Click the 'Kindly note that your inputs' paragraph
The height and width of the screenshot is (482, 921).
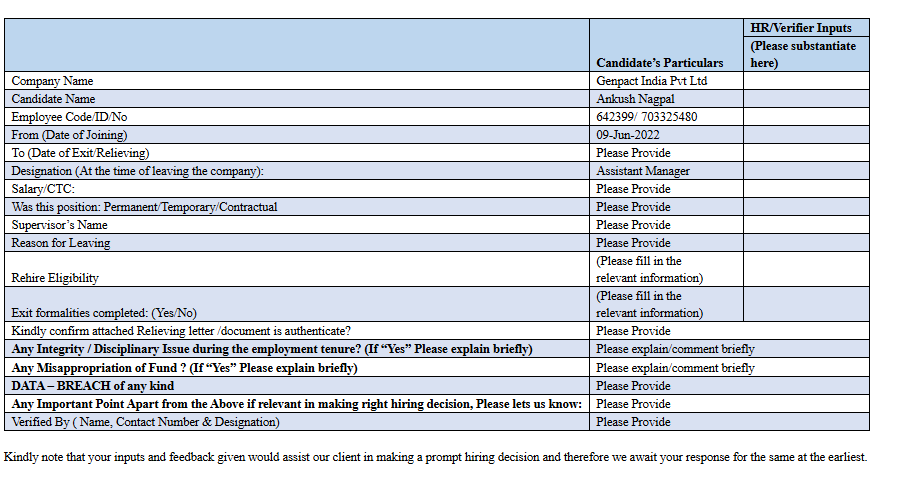click(436, 458)
